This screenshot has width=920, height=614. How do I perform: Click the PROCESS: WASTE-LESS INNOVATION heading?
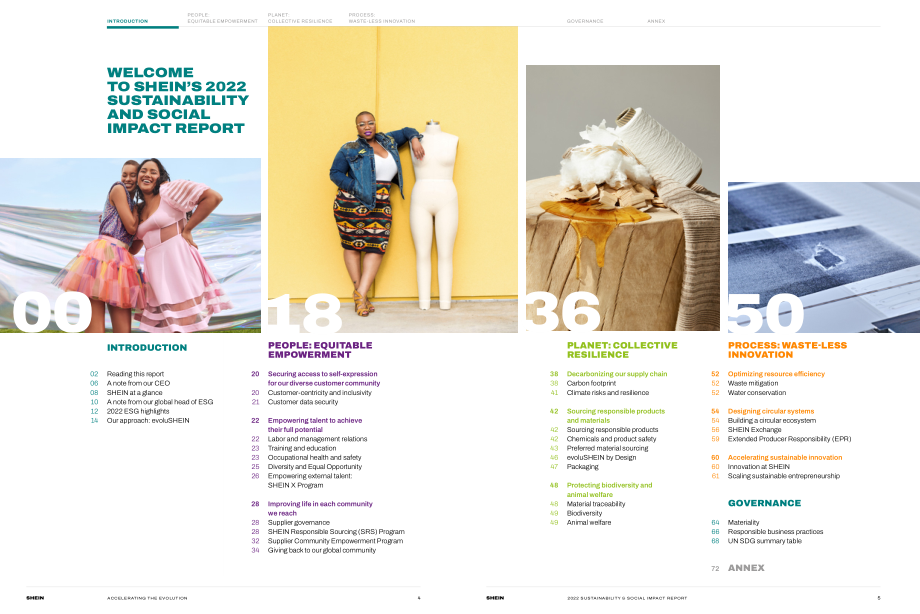[787, 350]
